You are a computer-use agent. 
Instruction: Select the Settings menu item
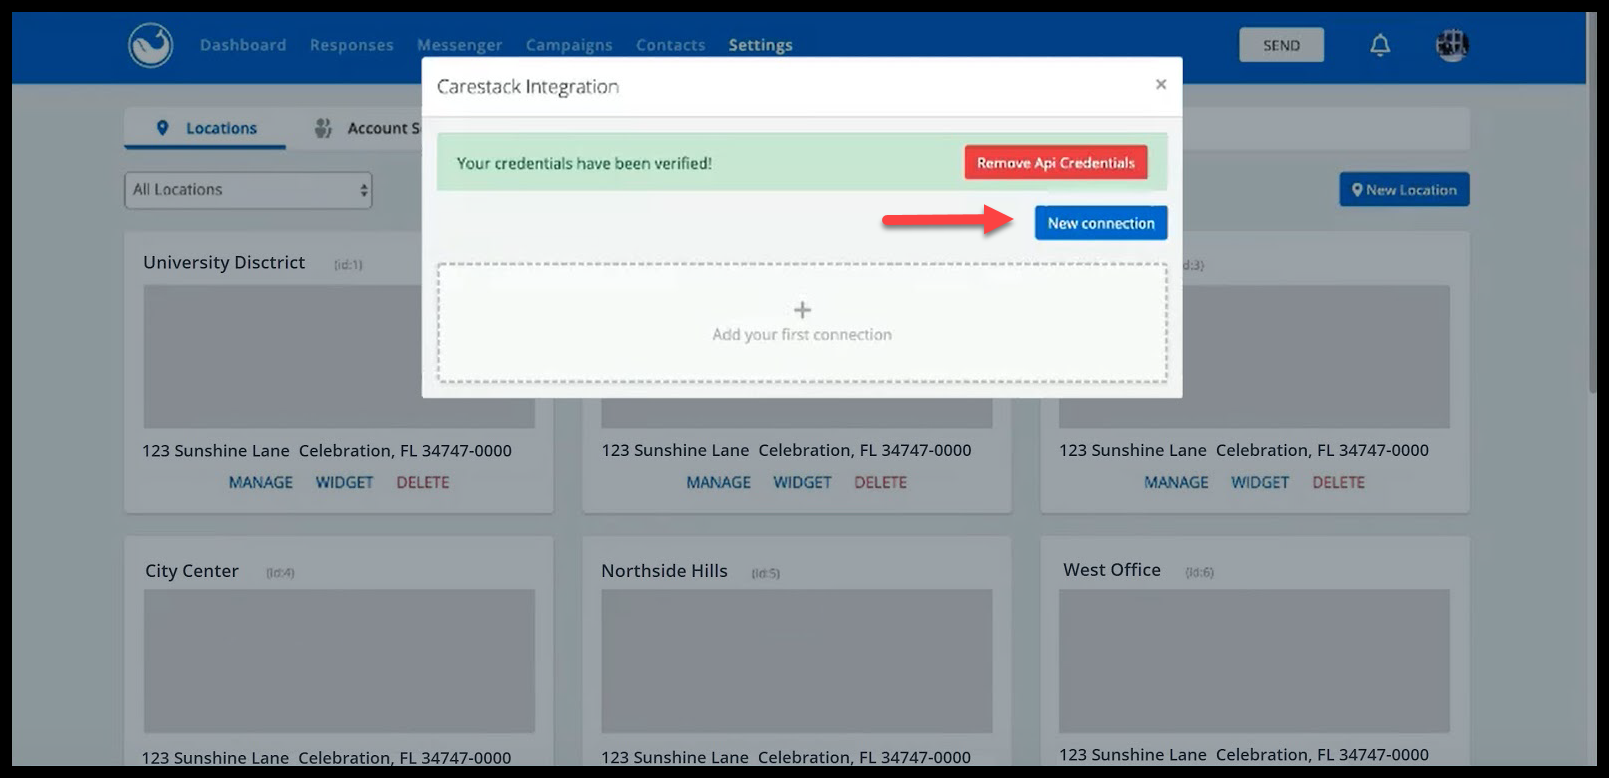coord(761,45)
